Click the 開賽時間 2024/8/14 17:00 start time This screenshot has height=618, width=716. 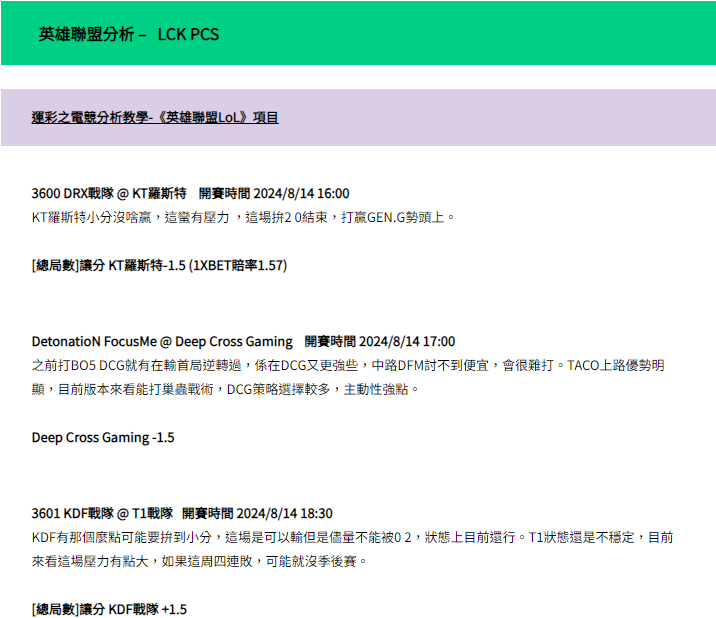pyautogui.click(x=380, y=341)
